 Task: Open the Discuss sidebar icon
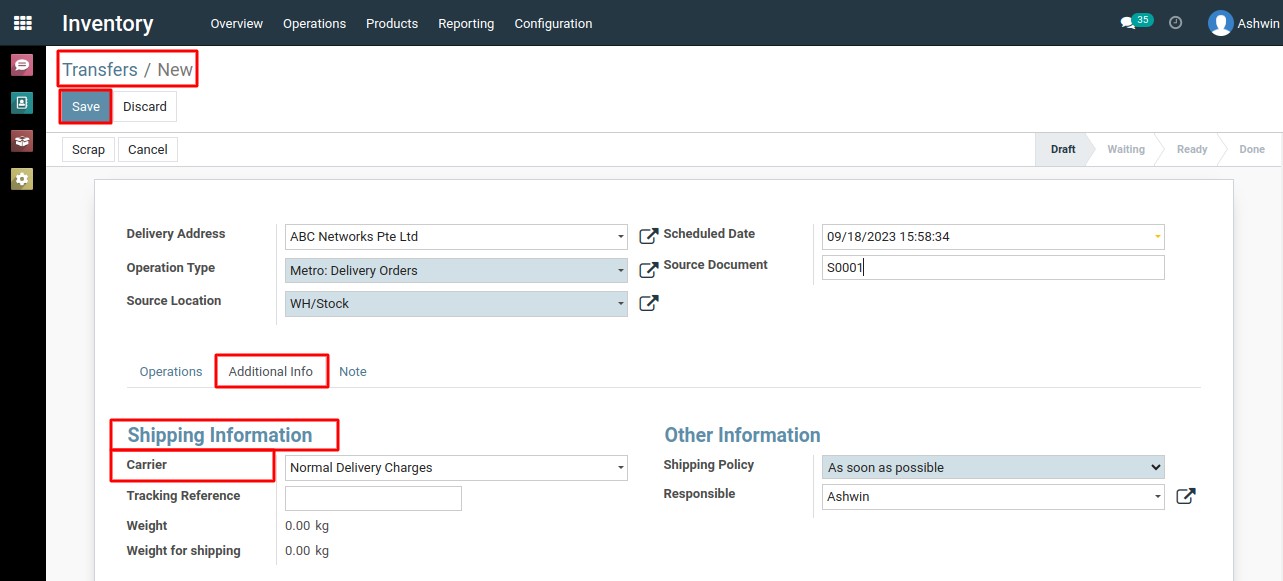click(x=22, y=65)
